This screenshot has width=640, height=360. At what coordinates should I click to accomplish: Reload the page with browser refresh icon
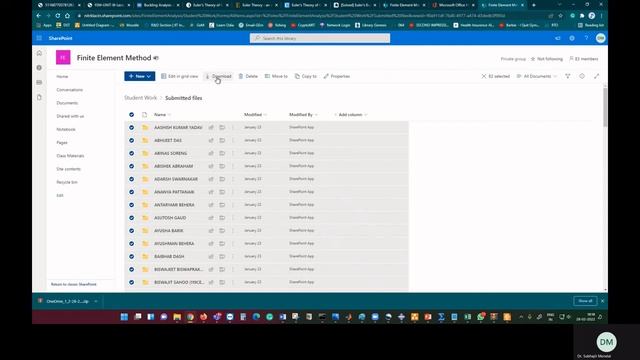[x=58, y=16]
